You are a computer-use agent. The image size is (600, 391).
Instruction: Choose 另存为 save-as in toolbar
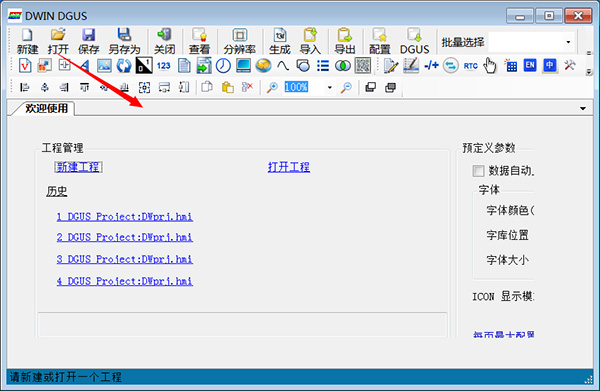pos(124,41)
